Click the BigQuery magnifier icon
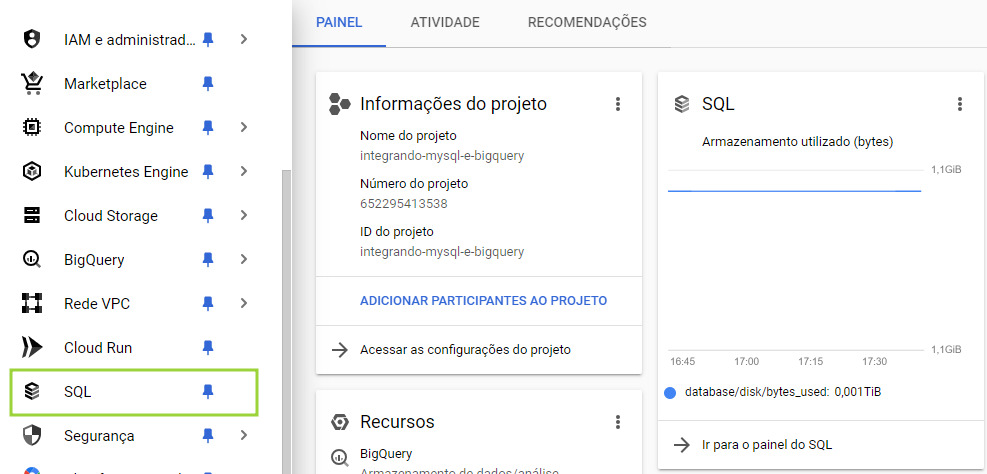987x474 pixels. [31, 259]
